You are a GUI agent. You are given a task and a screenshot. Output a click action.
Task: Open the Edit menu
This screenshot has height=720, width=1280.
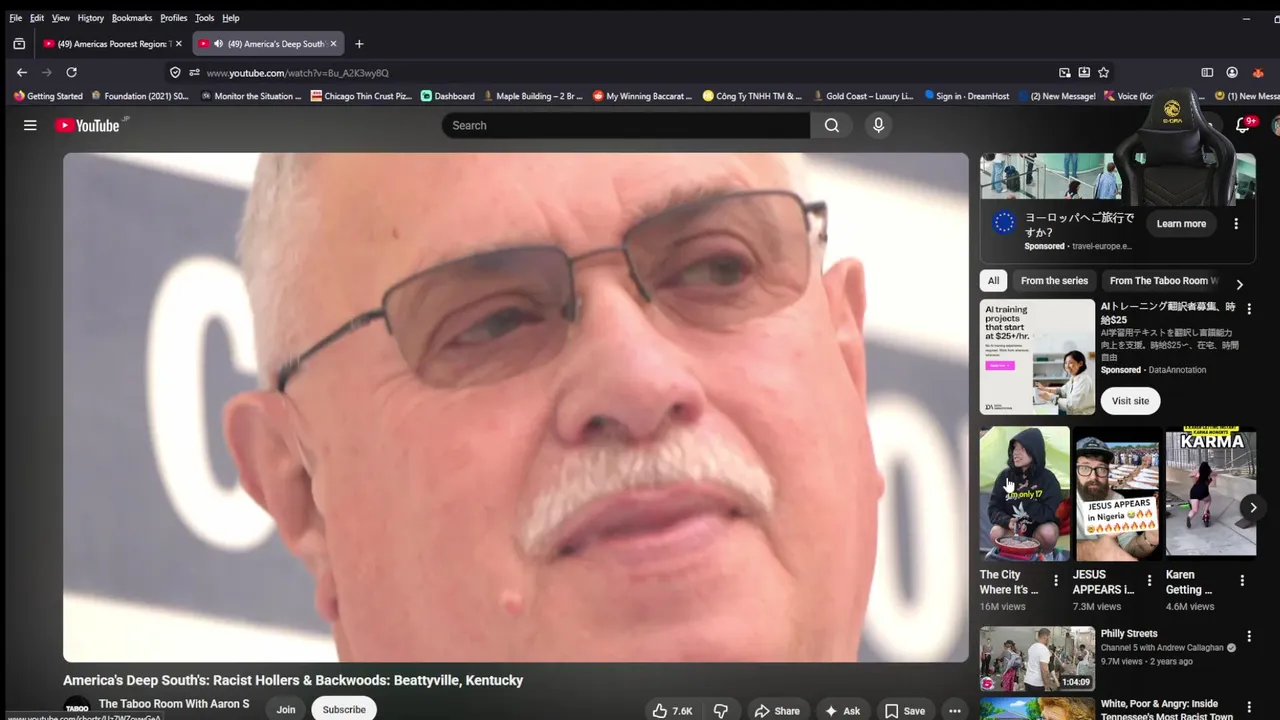pyautogui.click(x=37, y=18)
